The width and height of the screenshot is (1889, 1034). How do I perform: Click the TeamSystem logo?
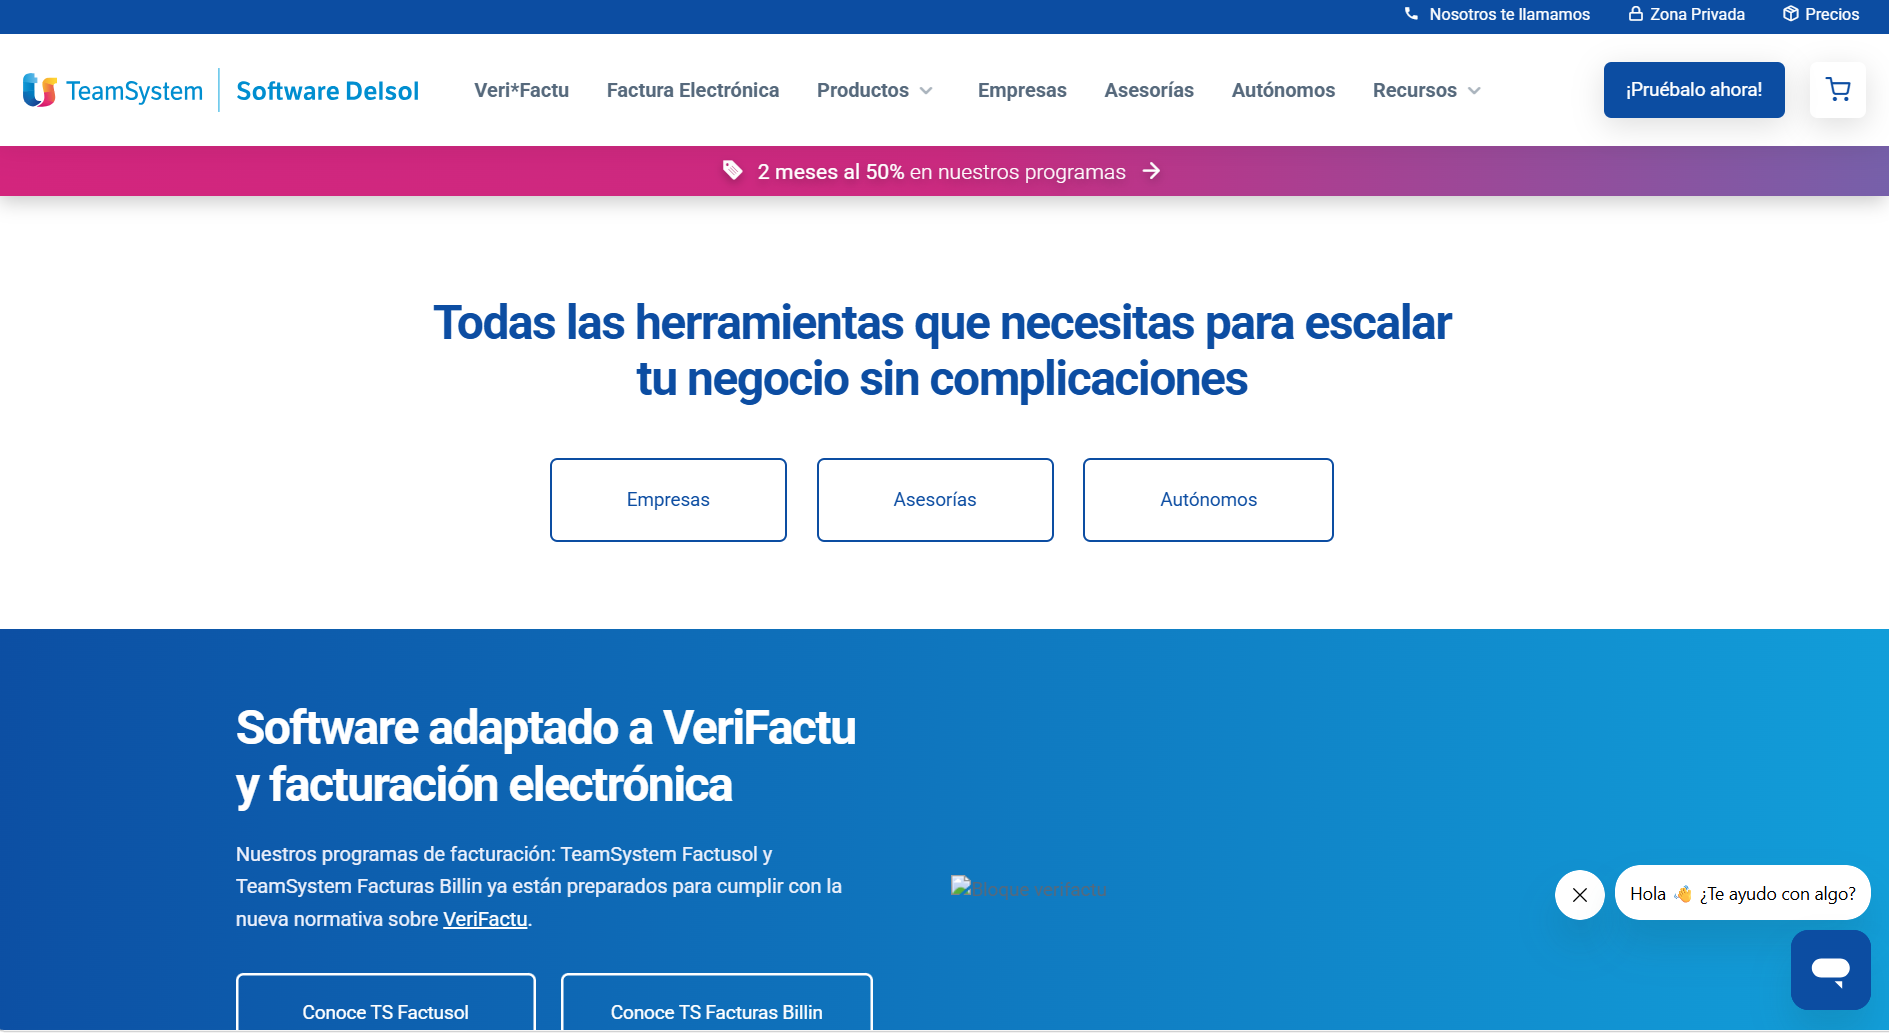(x=112, y=90)
